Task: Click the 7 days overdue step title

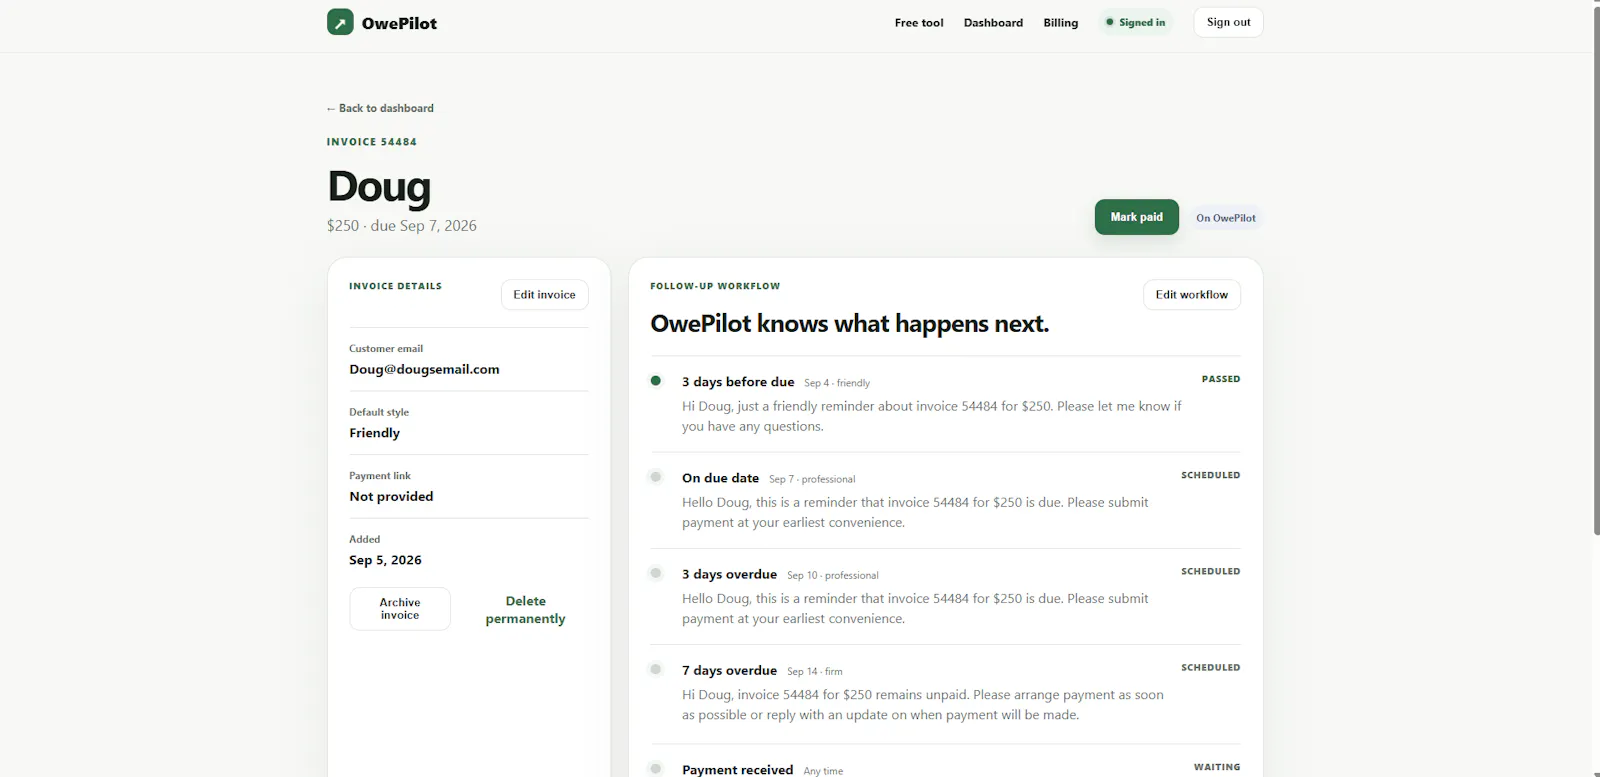Action: point(729,670)
